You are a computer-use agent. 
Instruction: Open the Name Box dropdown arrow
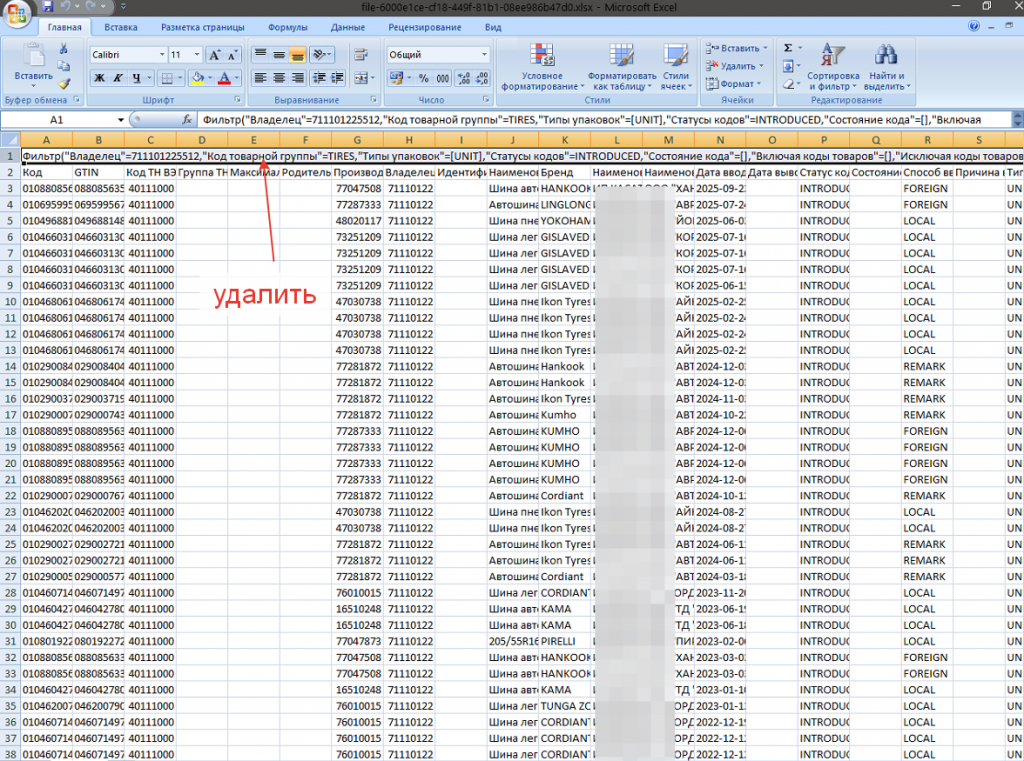pyautogui.click(x=120, y=119)
